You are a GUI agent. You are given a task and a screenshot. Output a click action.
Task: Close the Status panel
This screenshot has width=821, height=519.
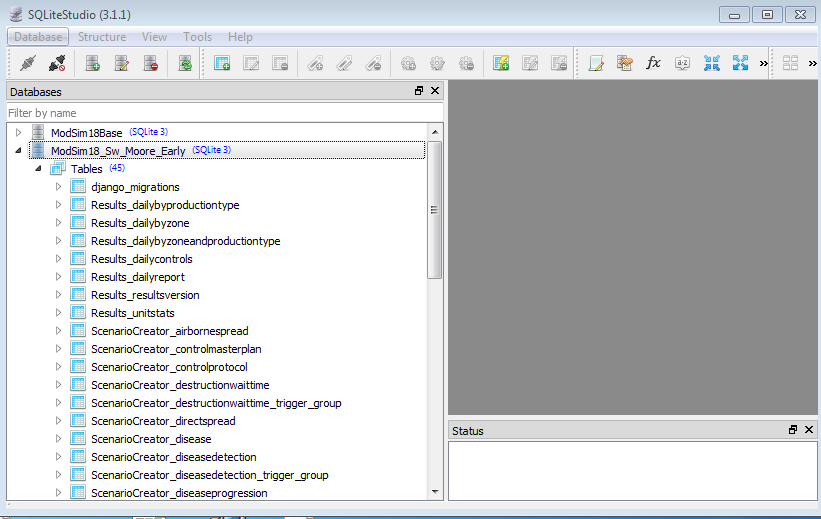[x=809, y=429]
